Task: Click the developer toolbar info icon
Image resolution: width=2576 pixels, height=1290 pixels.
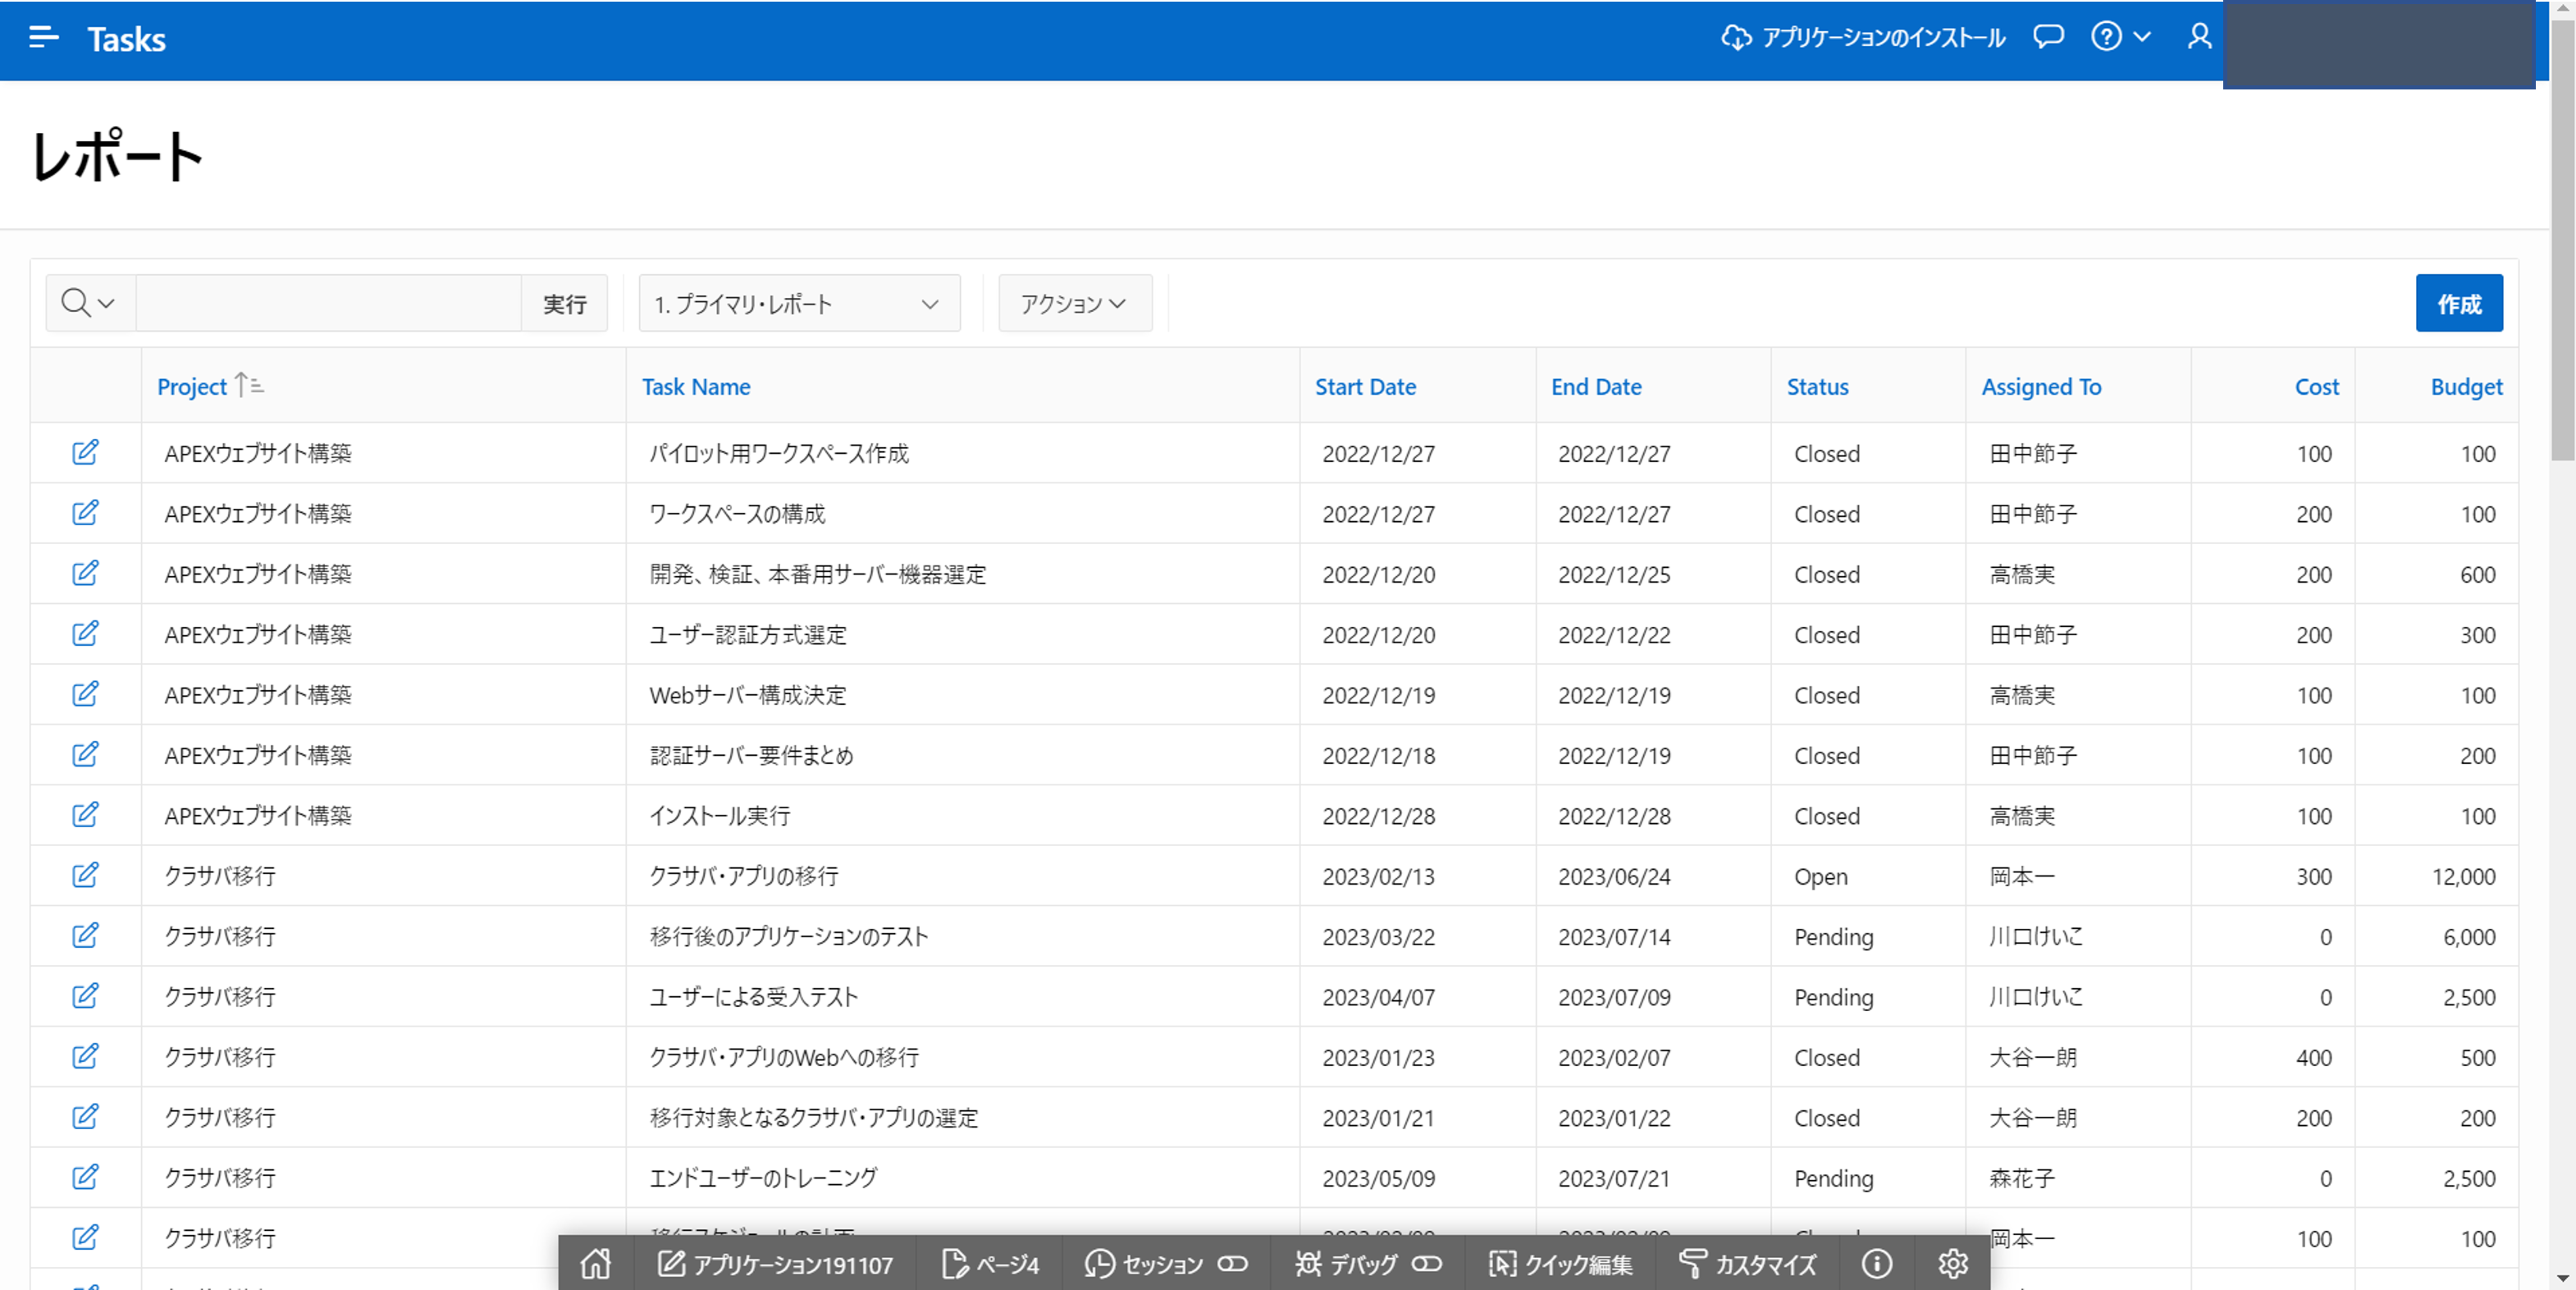Action: pyautogui.click(x=1877, y=1264)
